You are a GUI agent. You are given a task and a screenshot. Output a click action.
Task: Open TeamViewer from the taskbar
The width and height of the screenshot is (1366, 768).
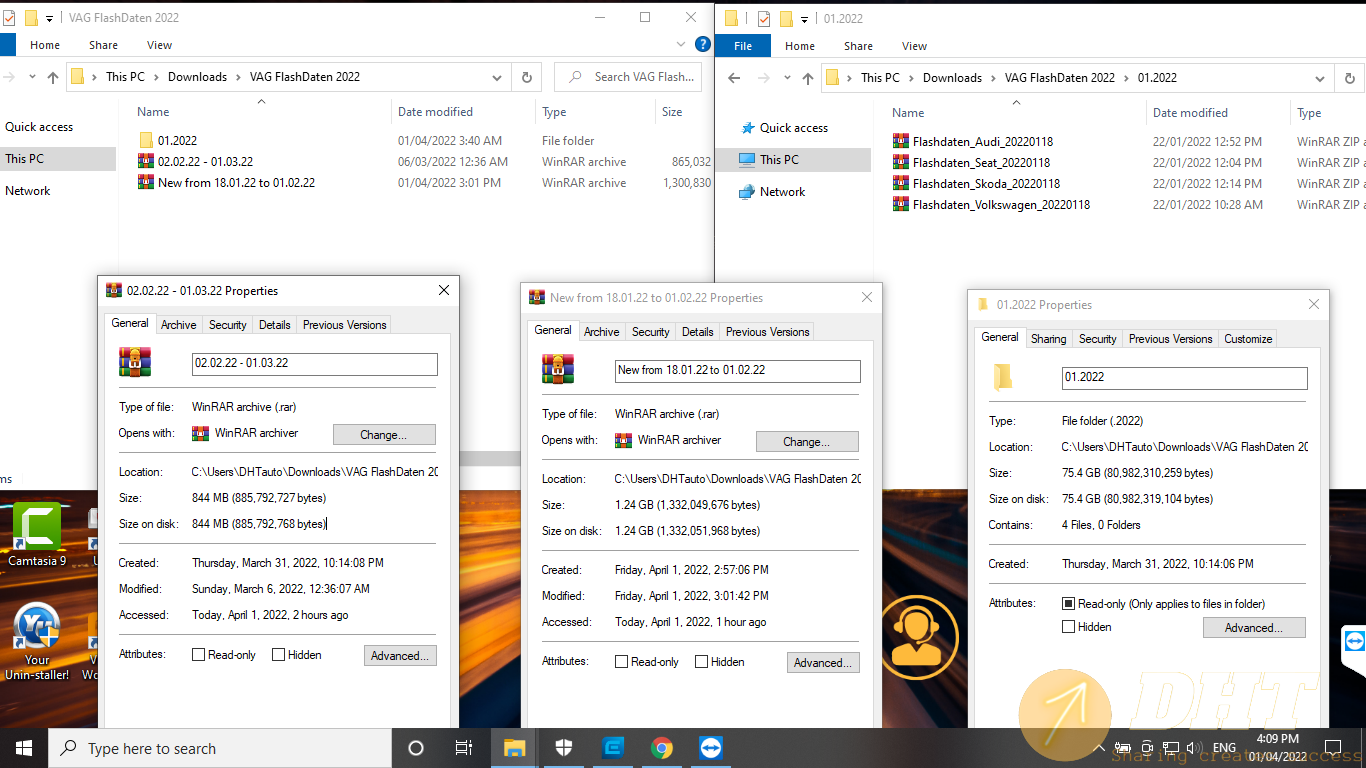(711, 748)
